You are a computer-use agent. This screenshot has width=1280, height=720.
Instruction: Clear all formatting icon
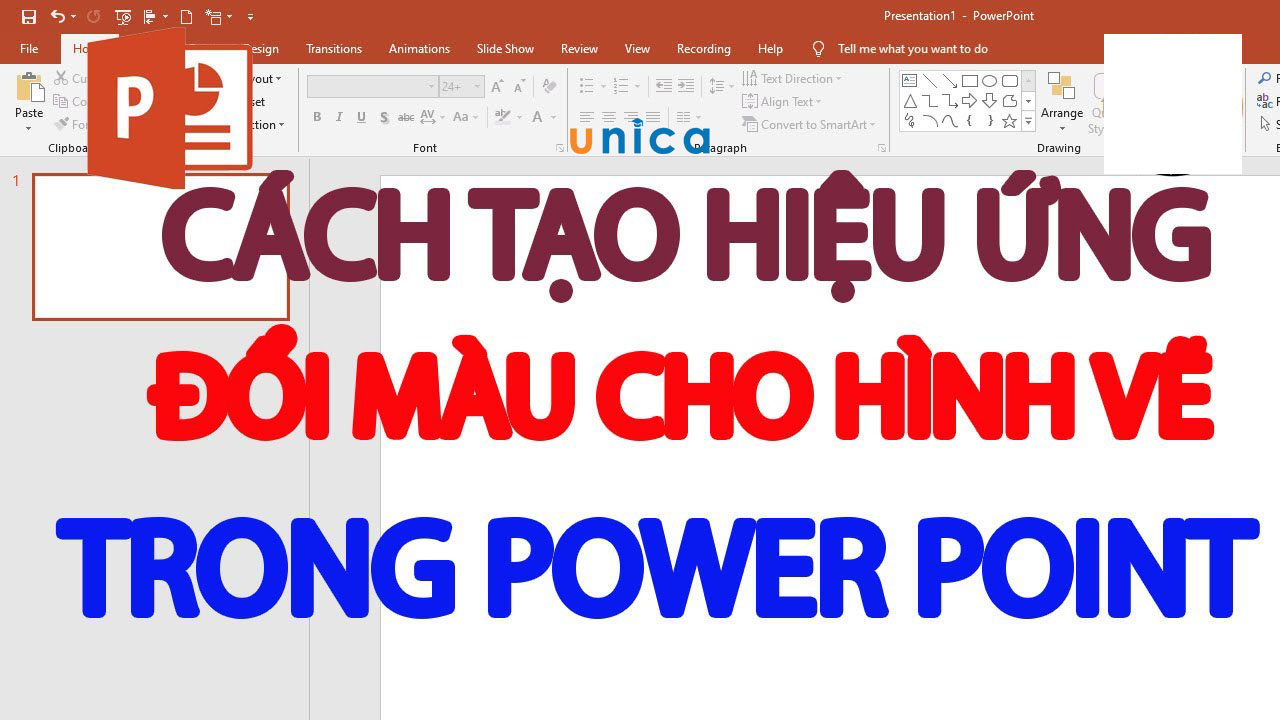coord(549,87)
